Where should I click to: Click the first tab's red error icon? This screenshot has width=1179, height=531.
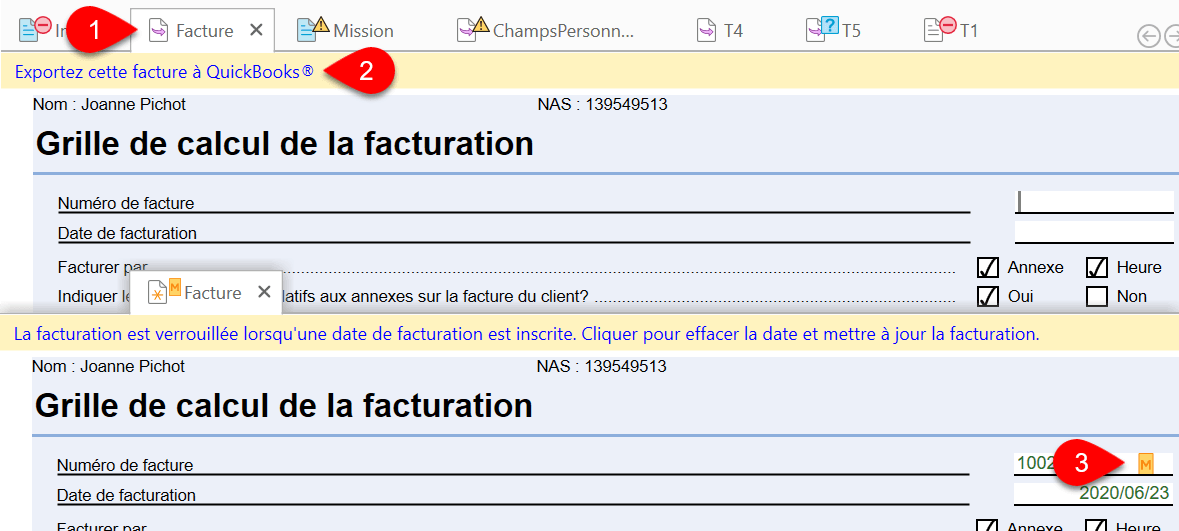[43, 25]
